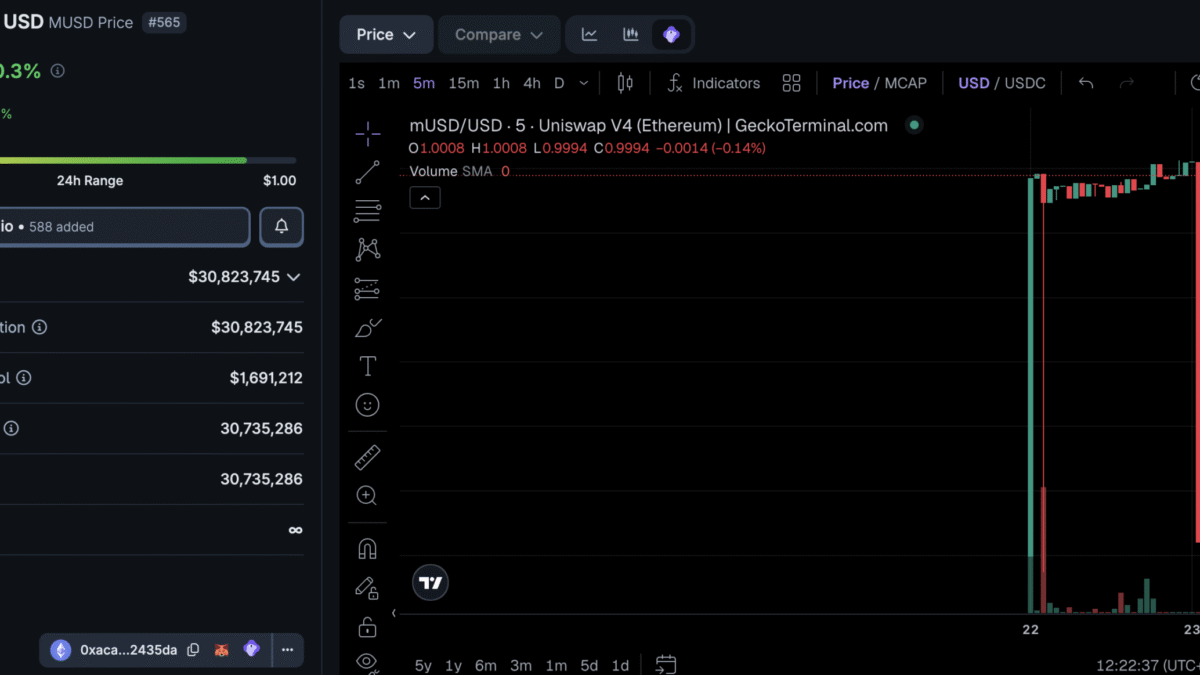Click the price alert bell button

click(x=281, y=227)
